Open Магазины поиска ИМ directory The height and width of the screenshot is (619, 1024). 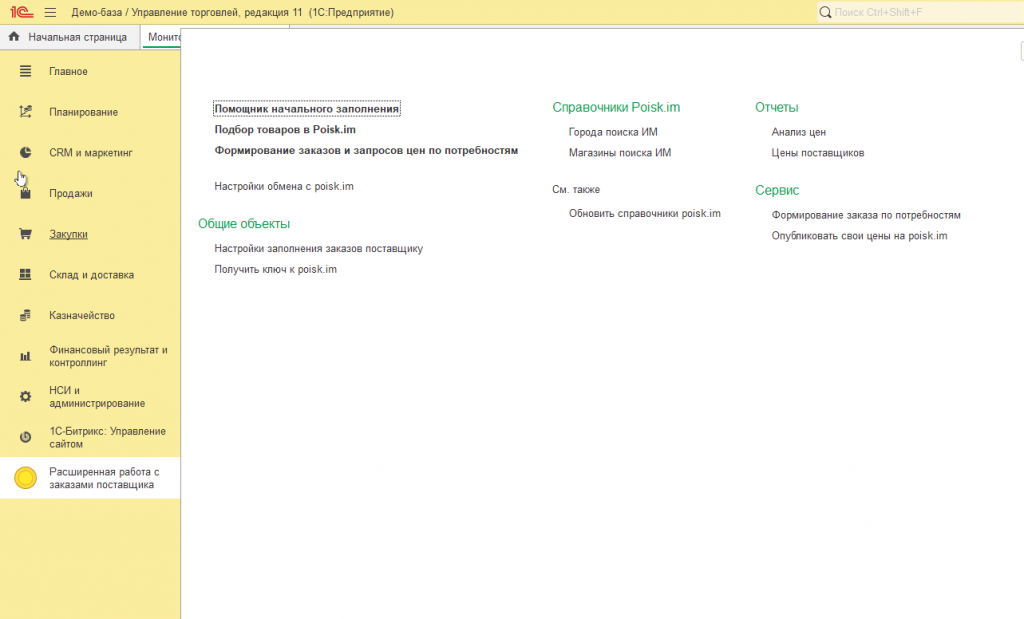pos(620,153)
